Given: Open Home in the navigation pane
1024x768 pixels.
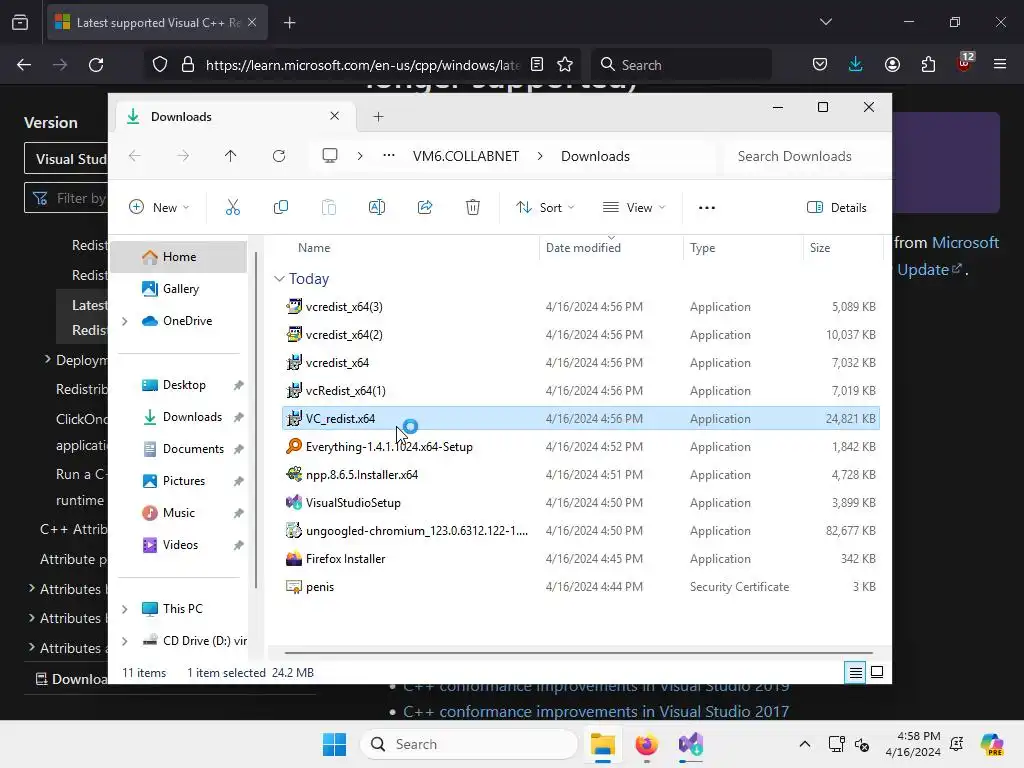Looking at the screenshot, I should tap(179, 257).
